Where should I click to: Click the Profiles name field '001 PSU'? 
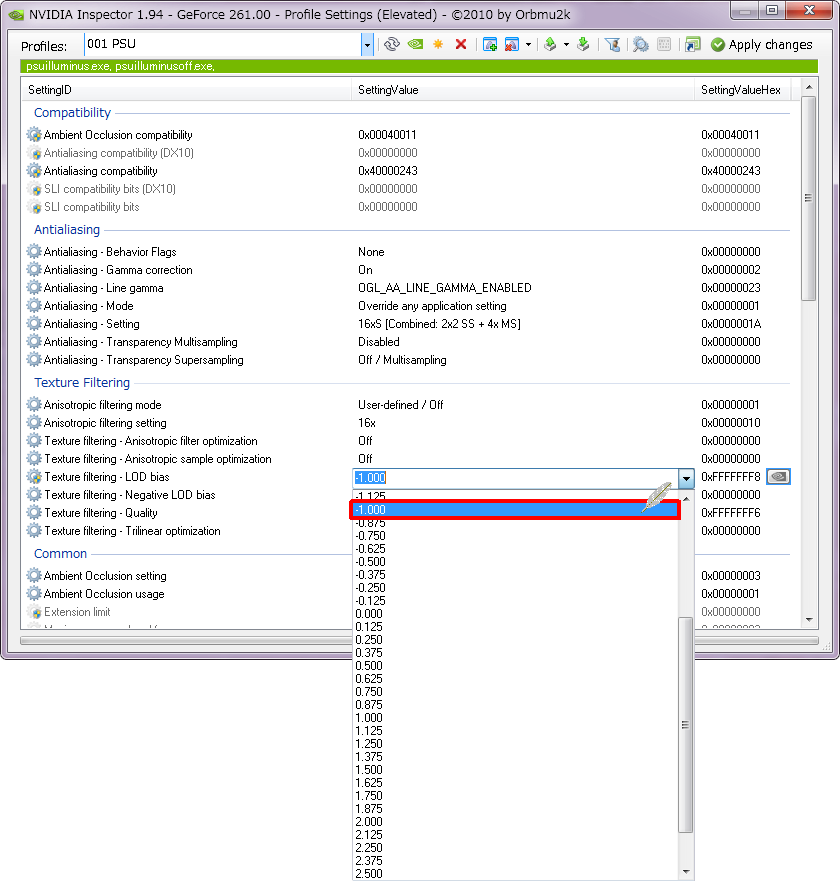pos(223,44)
